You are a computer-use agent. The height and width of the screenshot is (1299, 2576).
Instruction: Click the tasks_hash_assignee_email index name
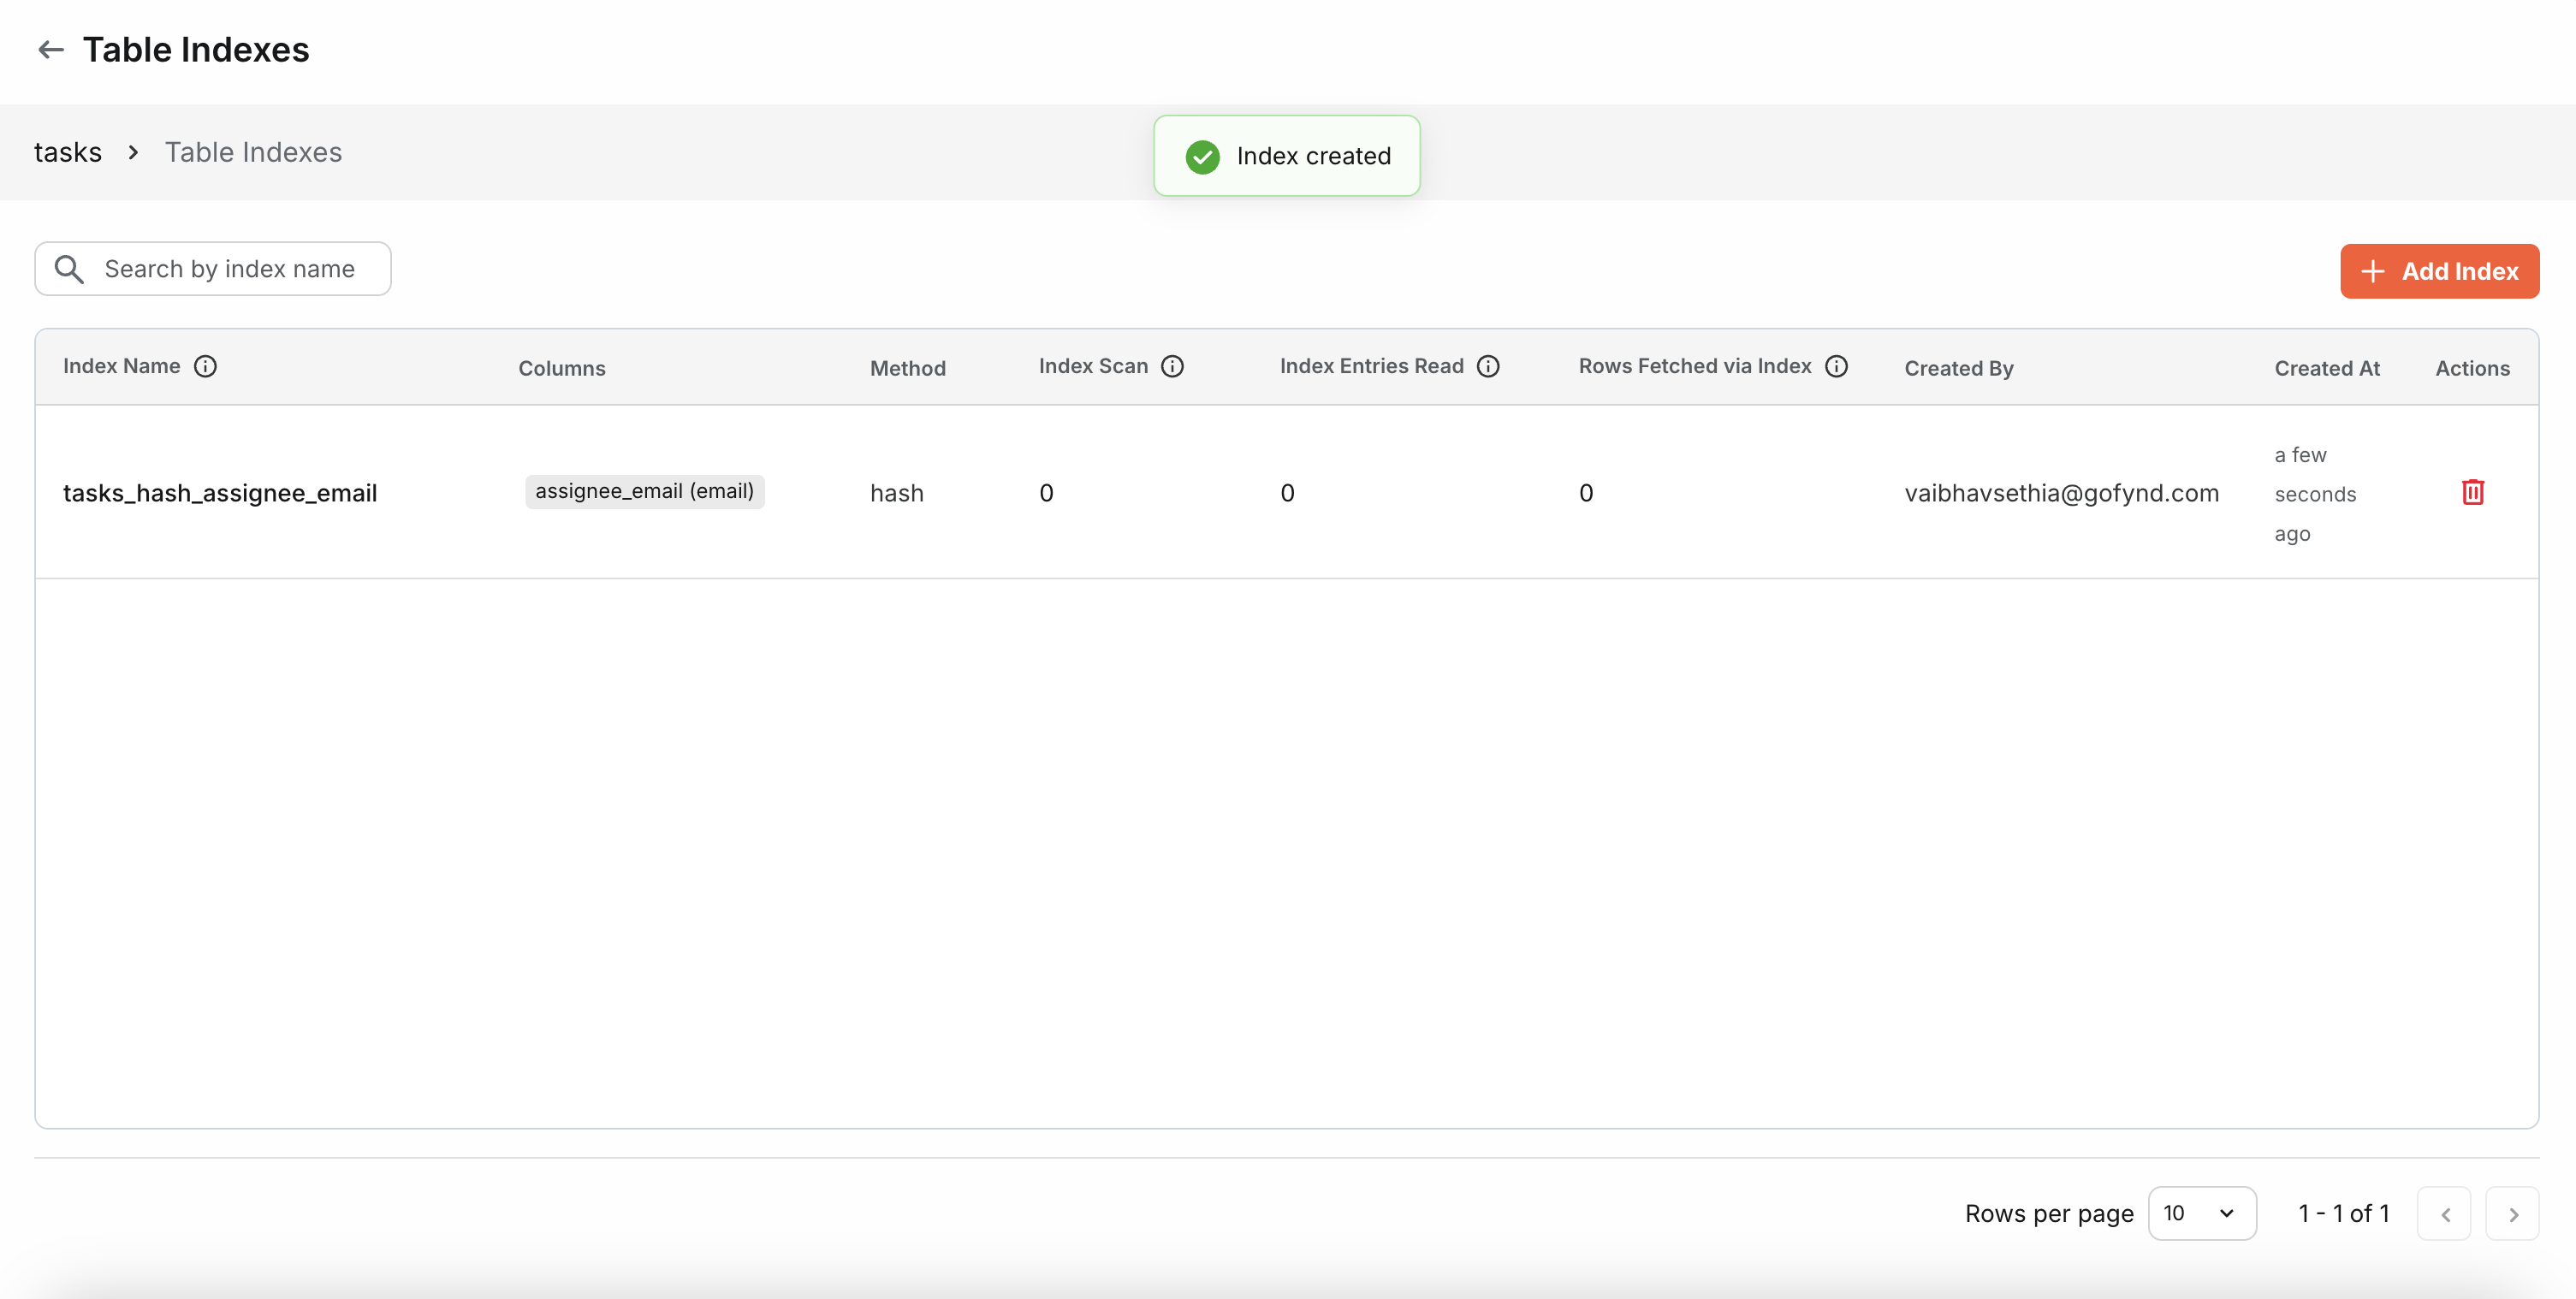click(220, 493)
